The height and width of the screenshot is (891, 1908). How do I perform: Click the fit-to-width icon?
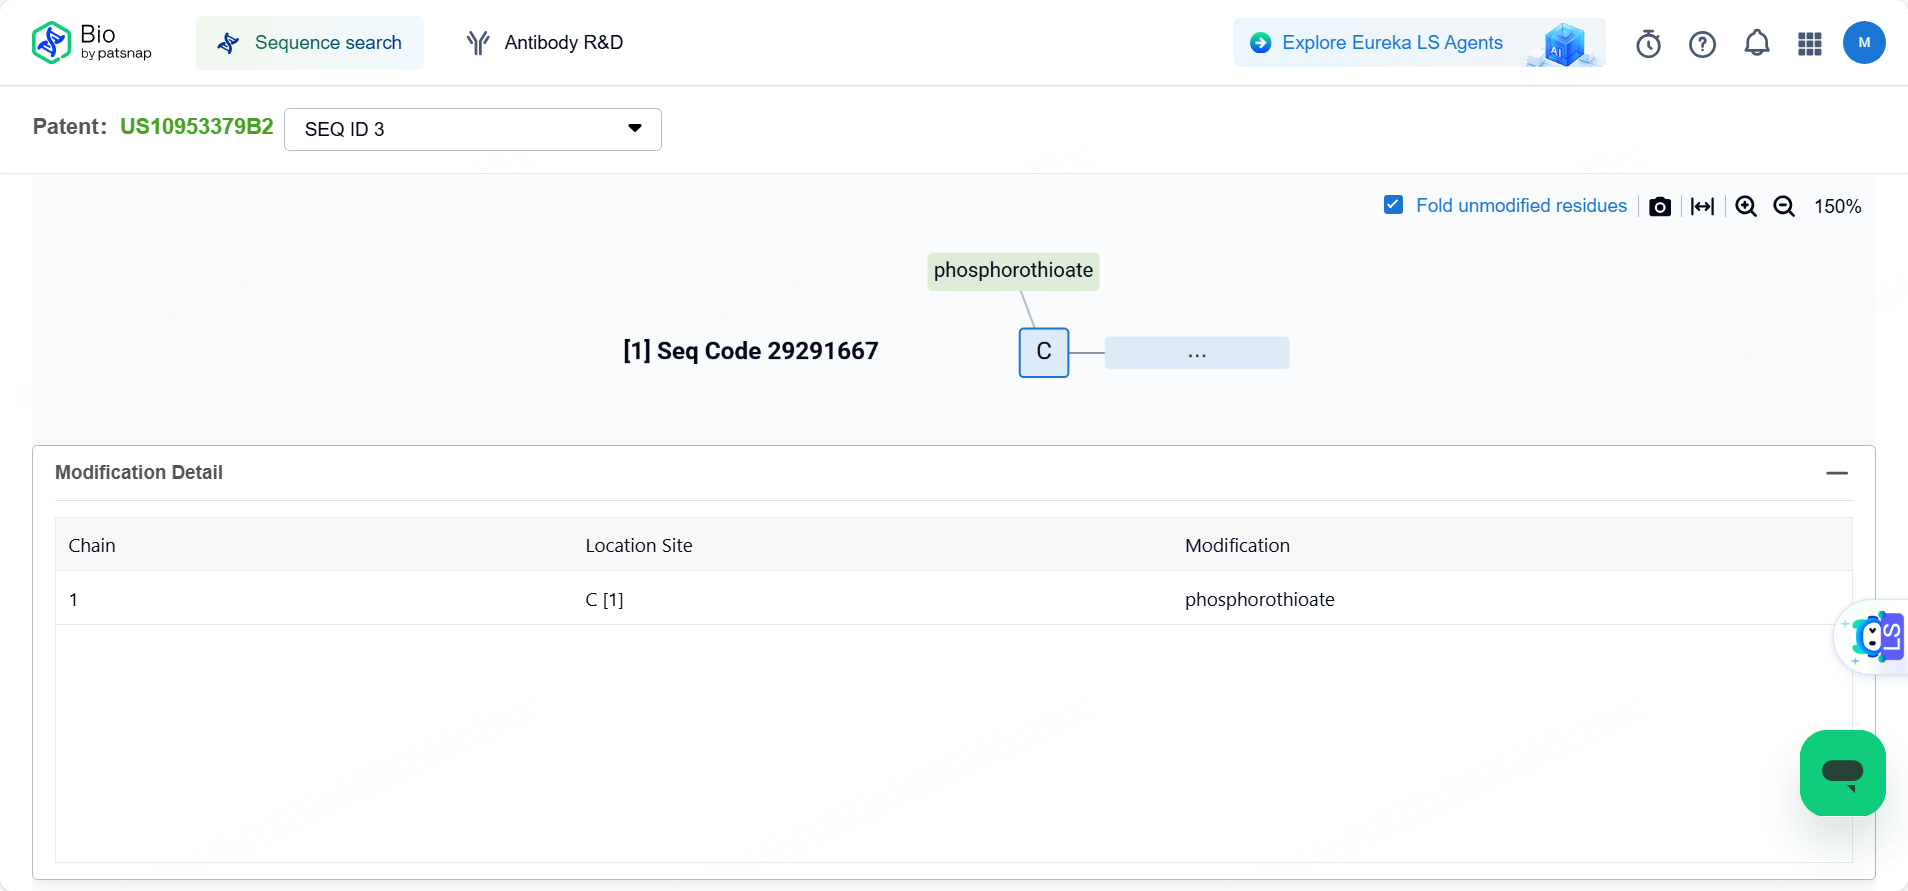tap(1702, 207)
